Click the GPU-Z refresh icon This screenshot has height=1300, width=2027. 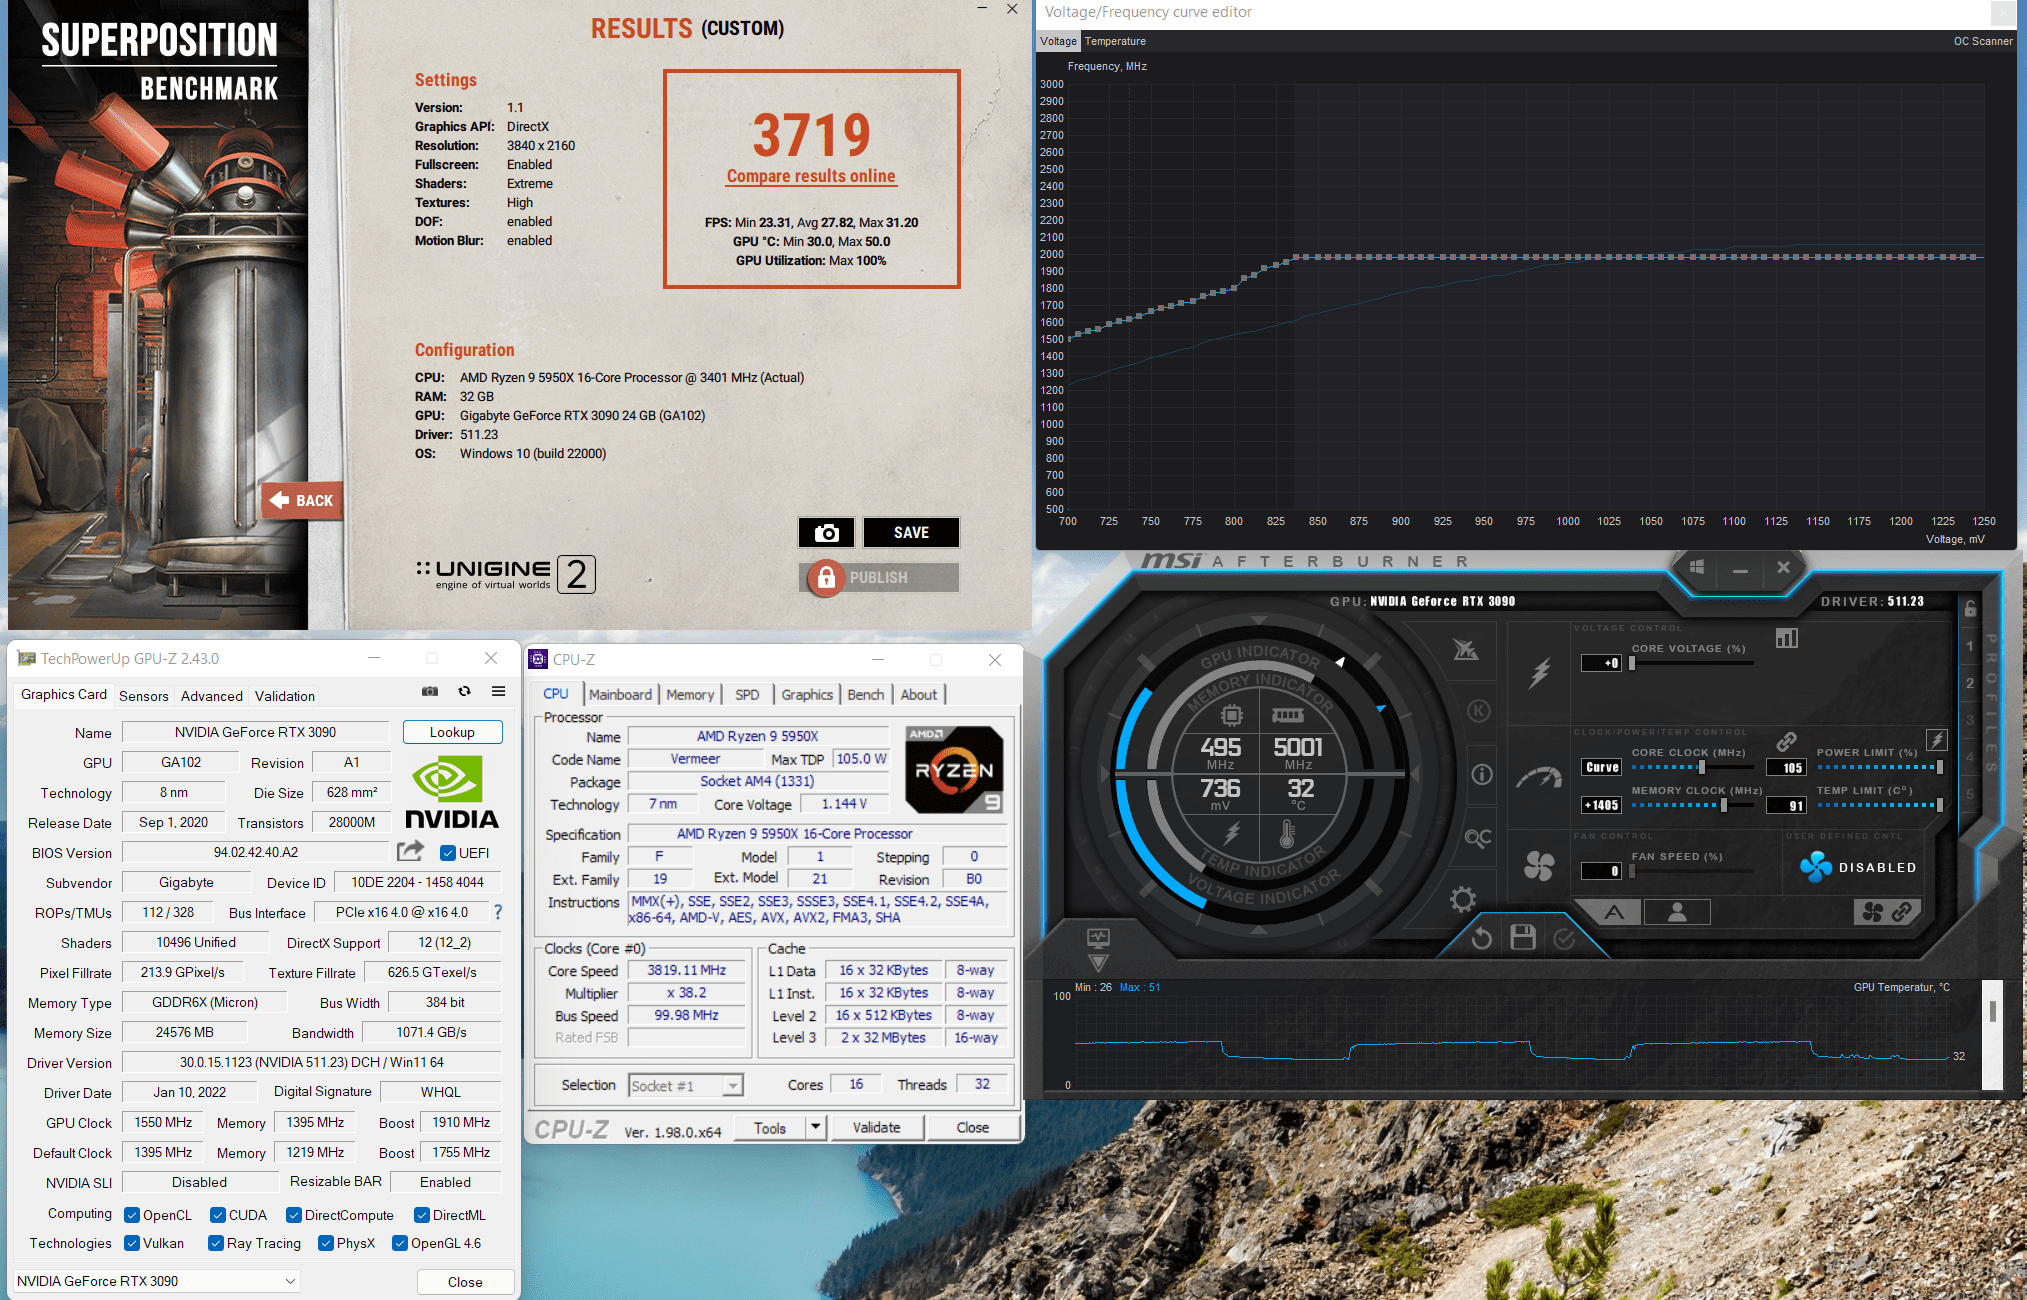pyautogui.click(x=464, y=691)
